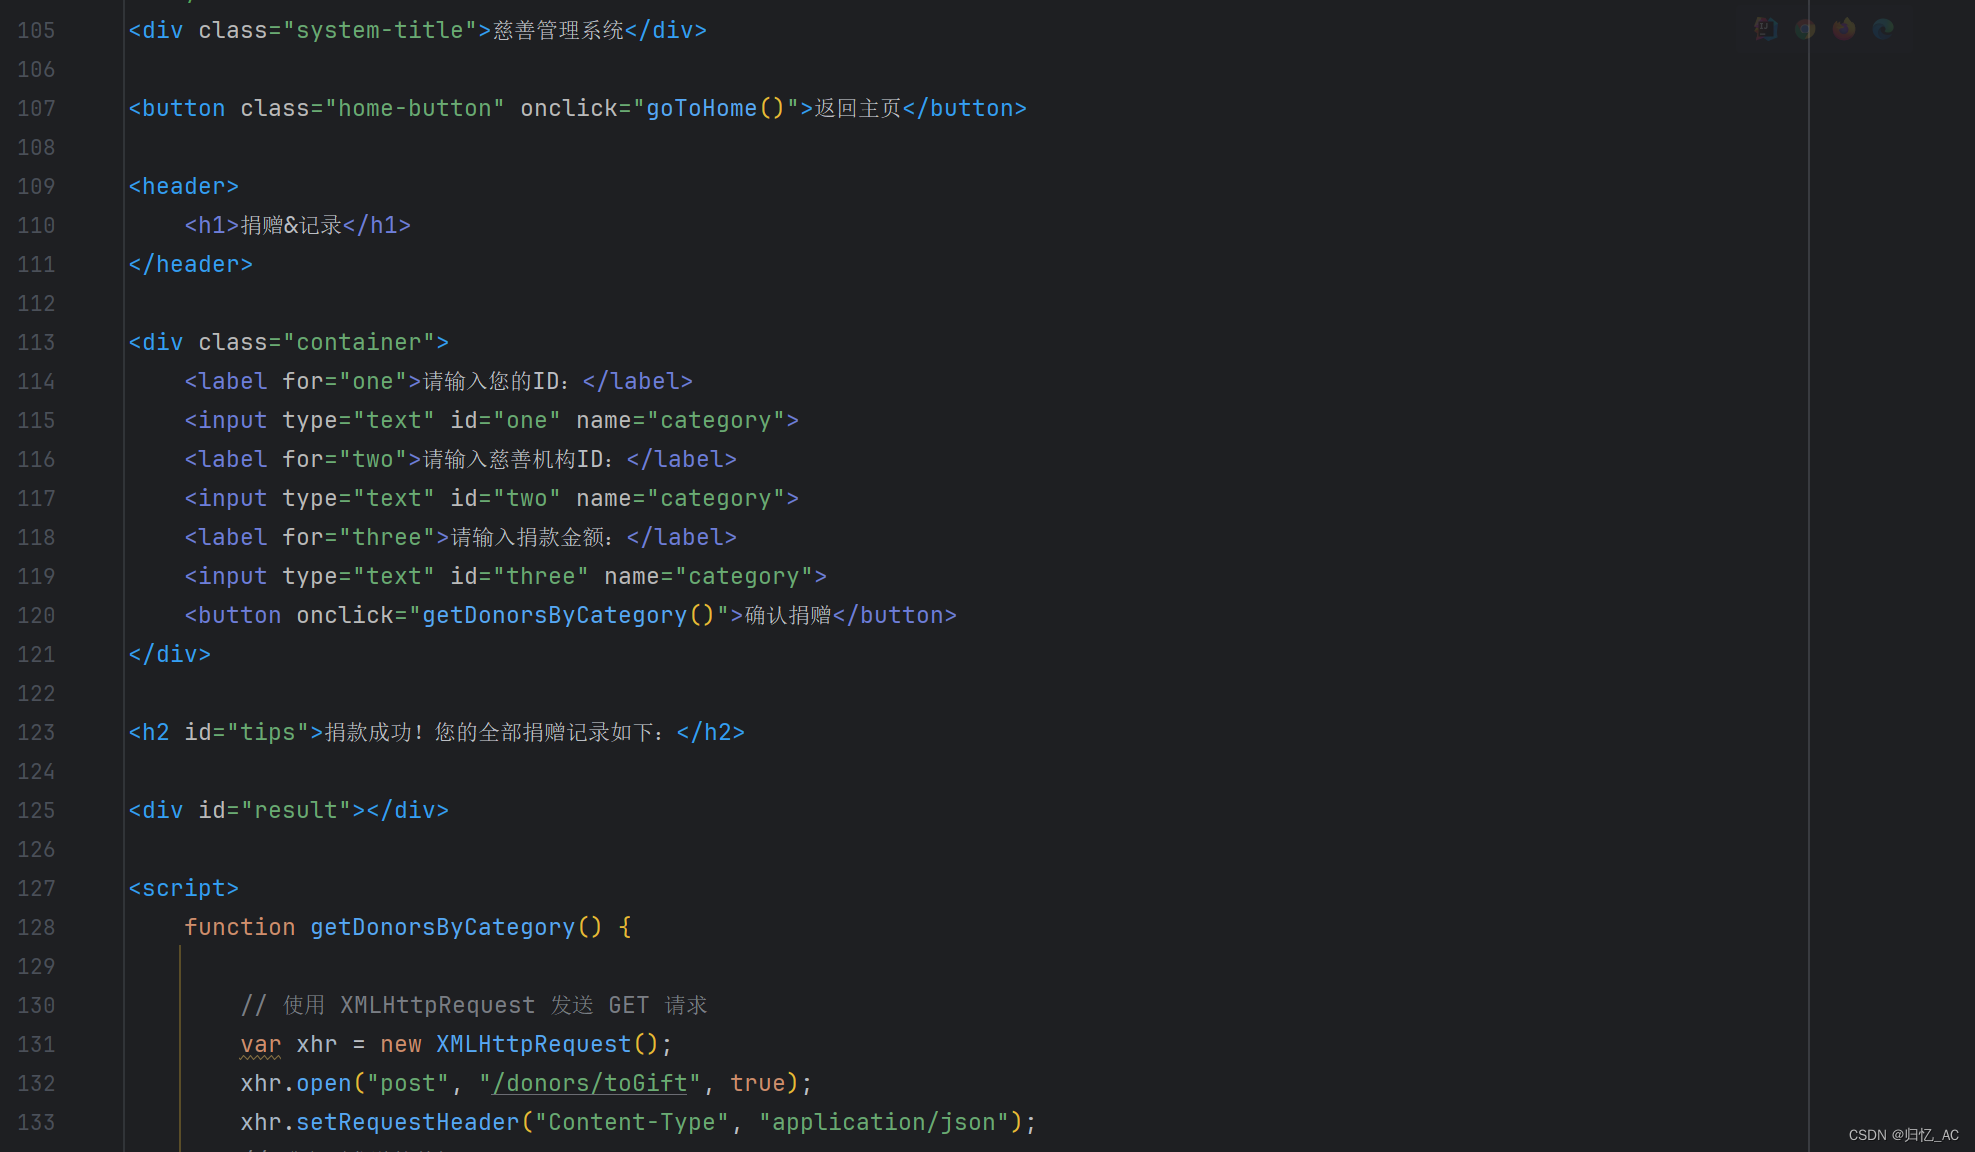Click gutter line number 128
This screenshot has height=1152, width=1975.
click(36, 927)
